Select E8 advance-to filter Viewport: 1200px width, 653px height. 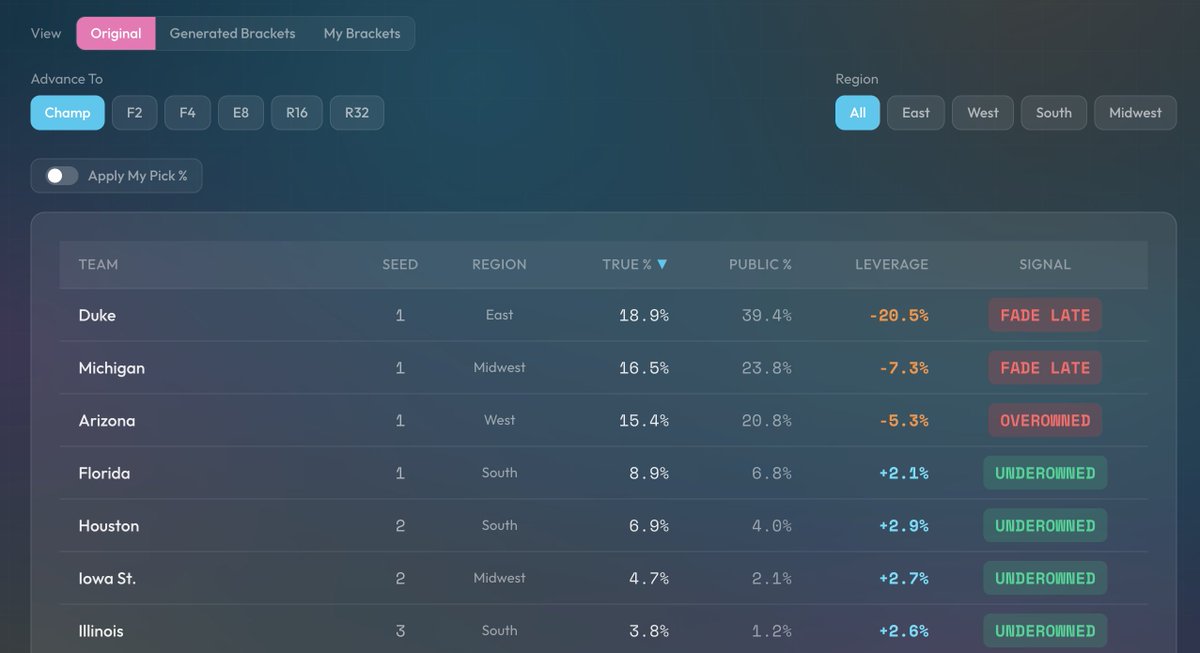(240, 113)
